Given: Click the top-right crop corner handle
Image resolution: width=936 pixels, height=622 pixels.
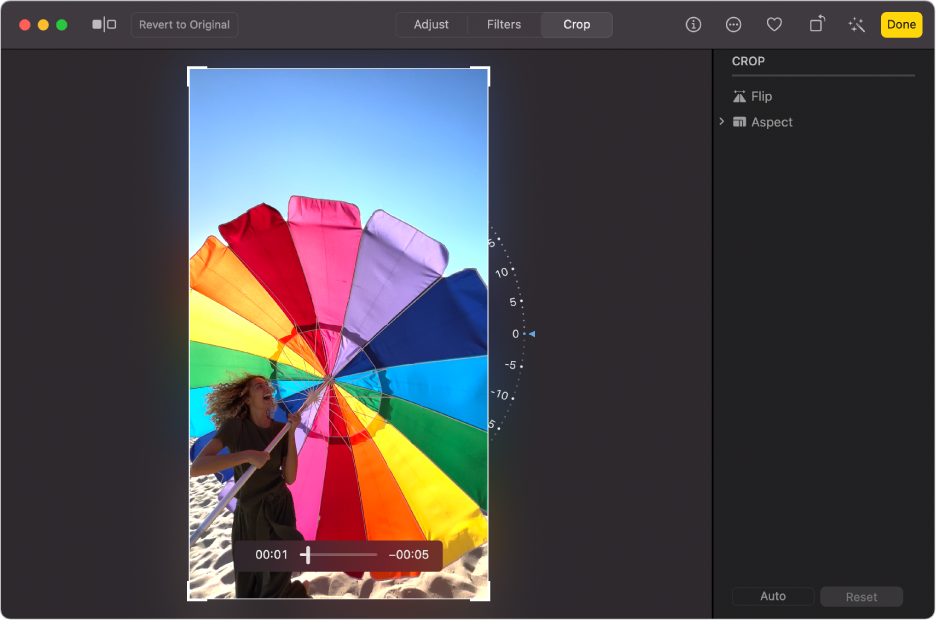Looking at the screenshot, I should (486, 71).
